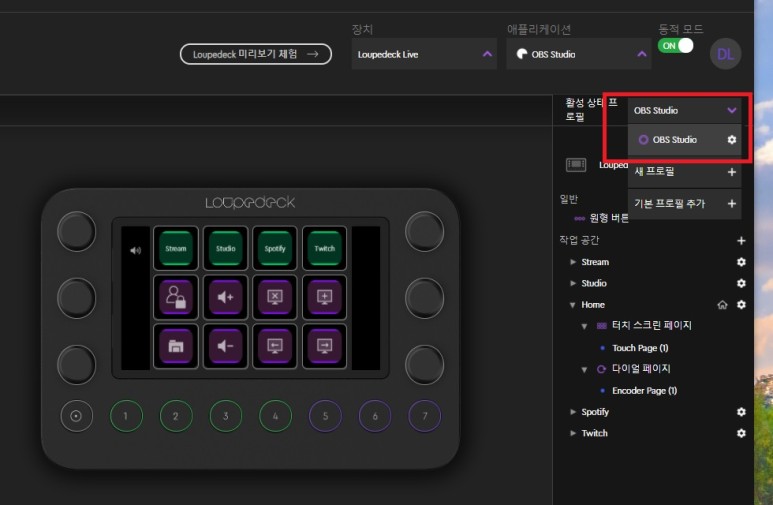Open settings gear for Spotify workspace
The image size is (773, 505).
[741, 412]
